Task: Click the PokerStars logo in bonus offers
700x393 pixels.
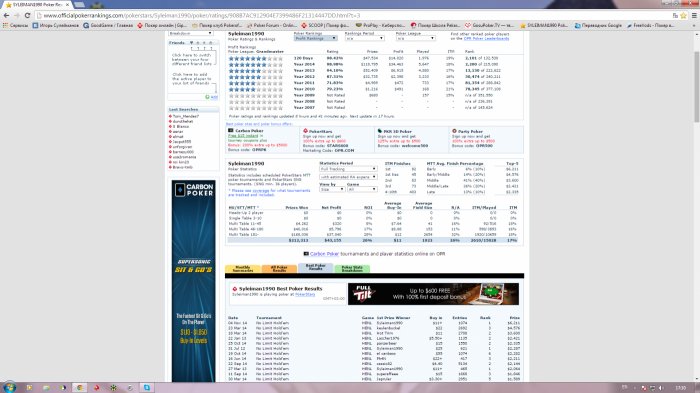Action: tap(305, 131)
